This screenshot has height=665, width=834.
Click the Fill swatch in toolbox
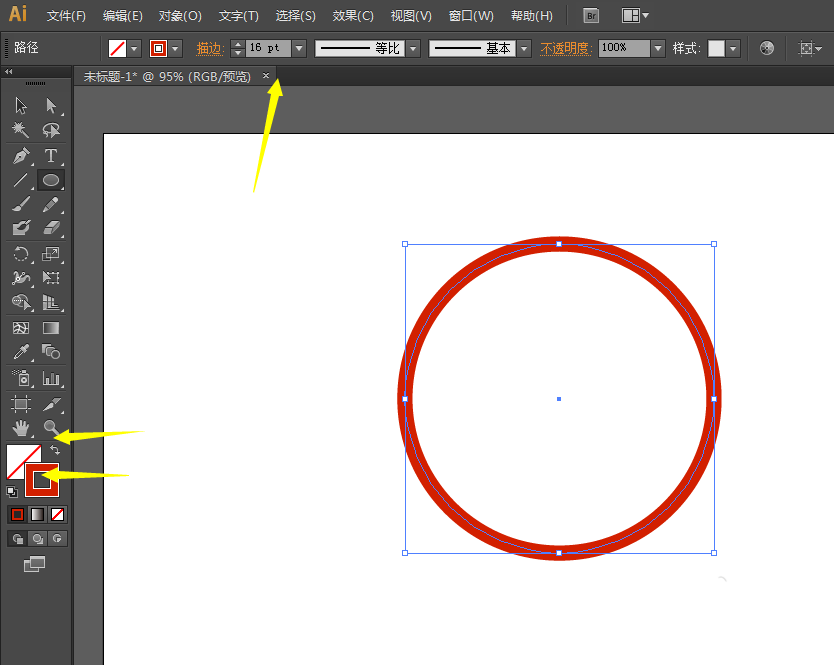(19, 458)
